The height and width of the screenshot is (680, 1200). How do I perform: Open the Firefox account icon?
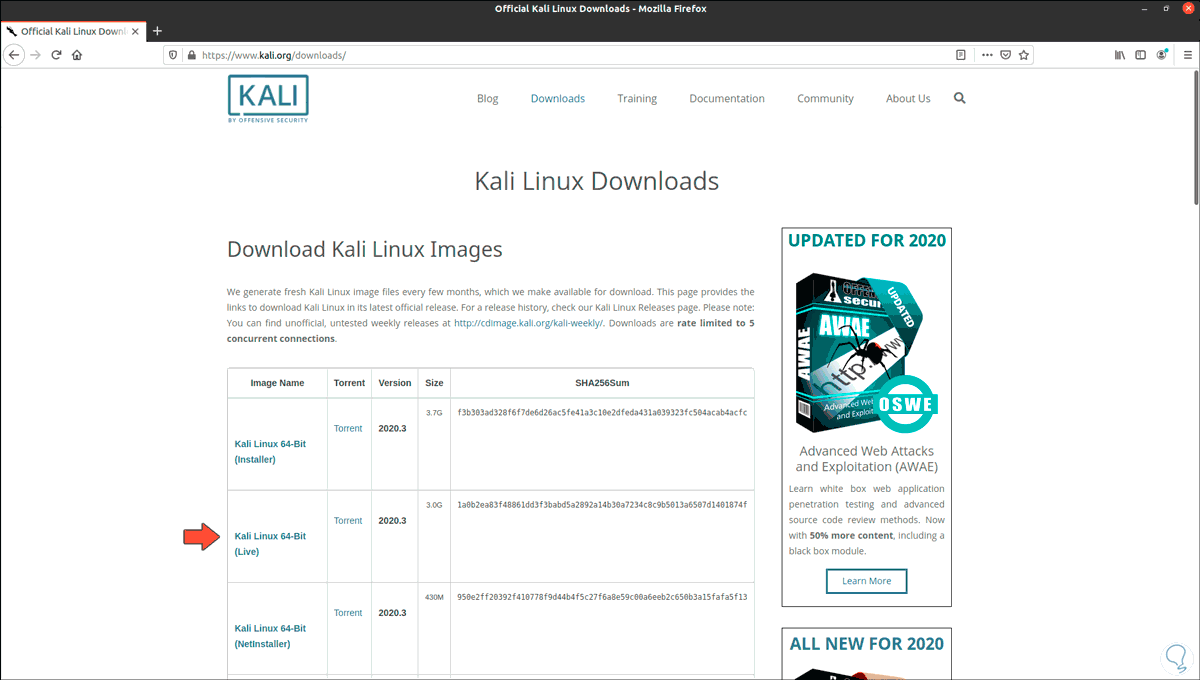click(1162, 55)
